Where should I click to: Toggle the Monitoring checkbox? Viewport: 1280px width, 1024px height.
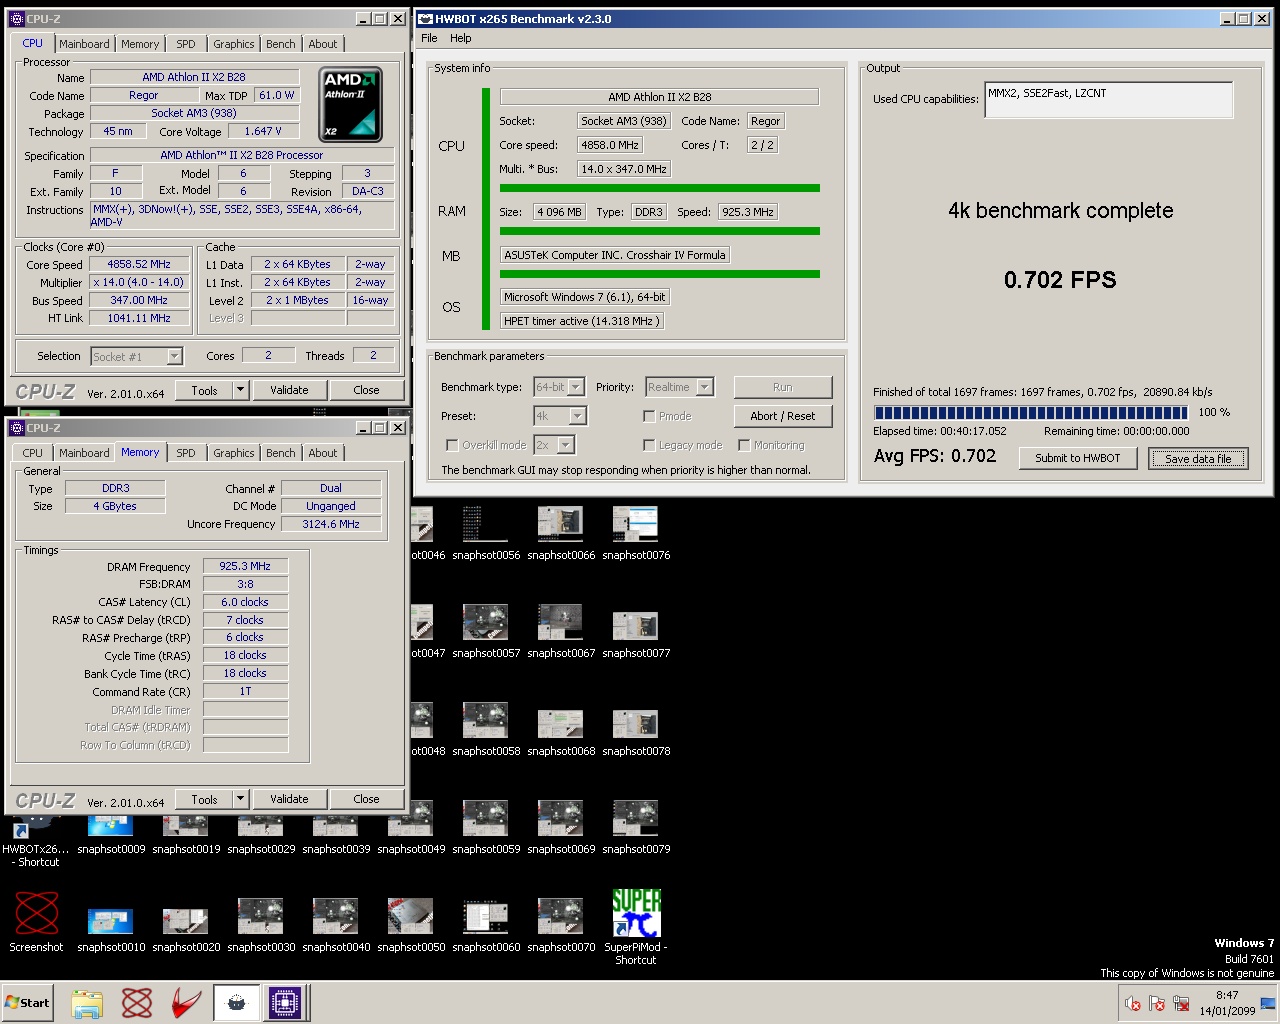[x=744, y=445]
